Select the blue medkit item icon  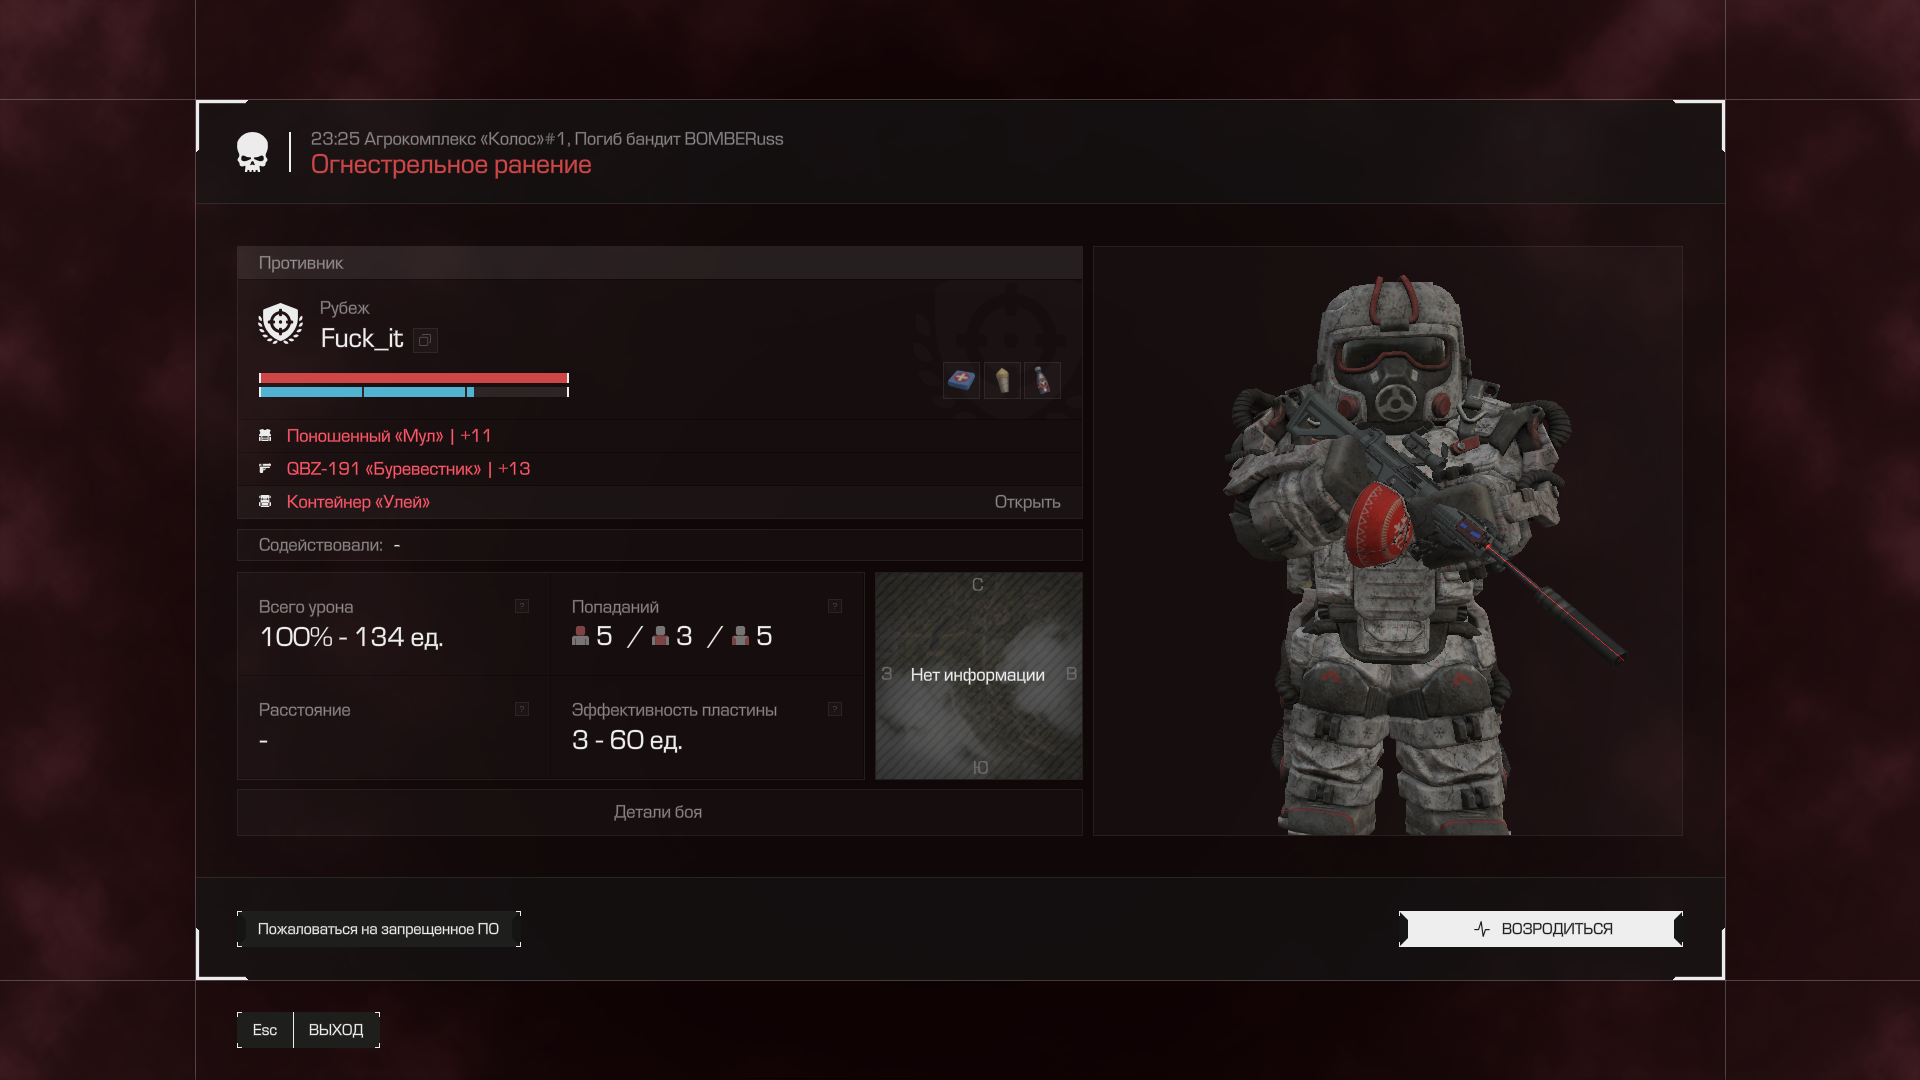(961, 380)
